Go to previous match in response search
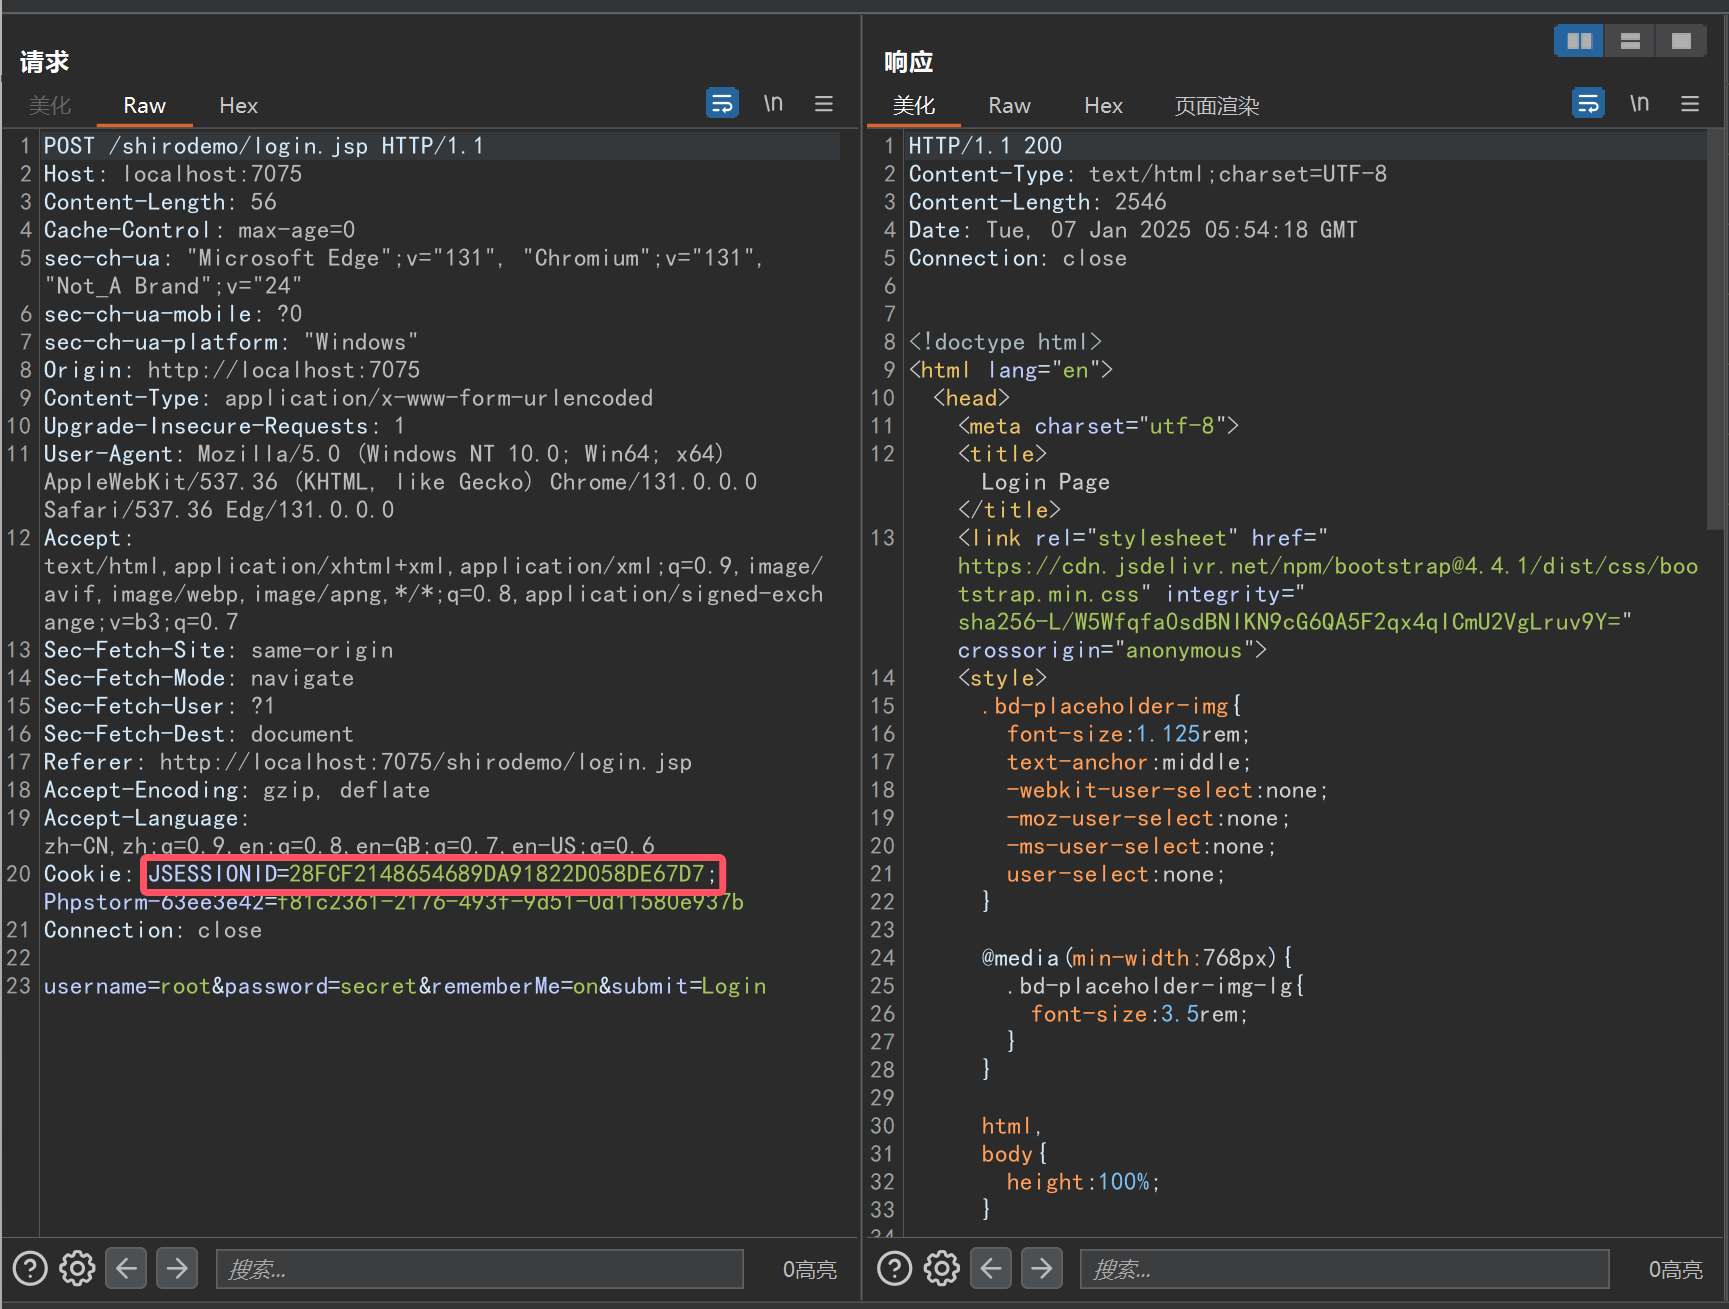The height and width of the screenshot is (1309, 1729). coord(991,1268)
